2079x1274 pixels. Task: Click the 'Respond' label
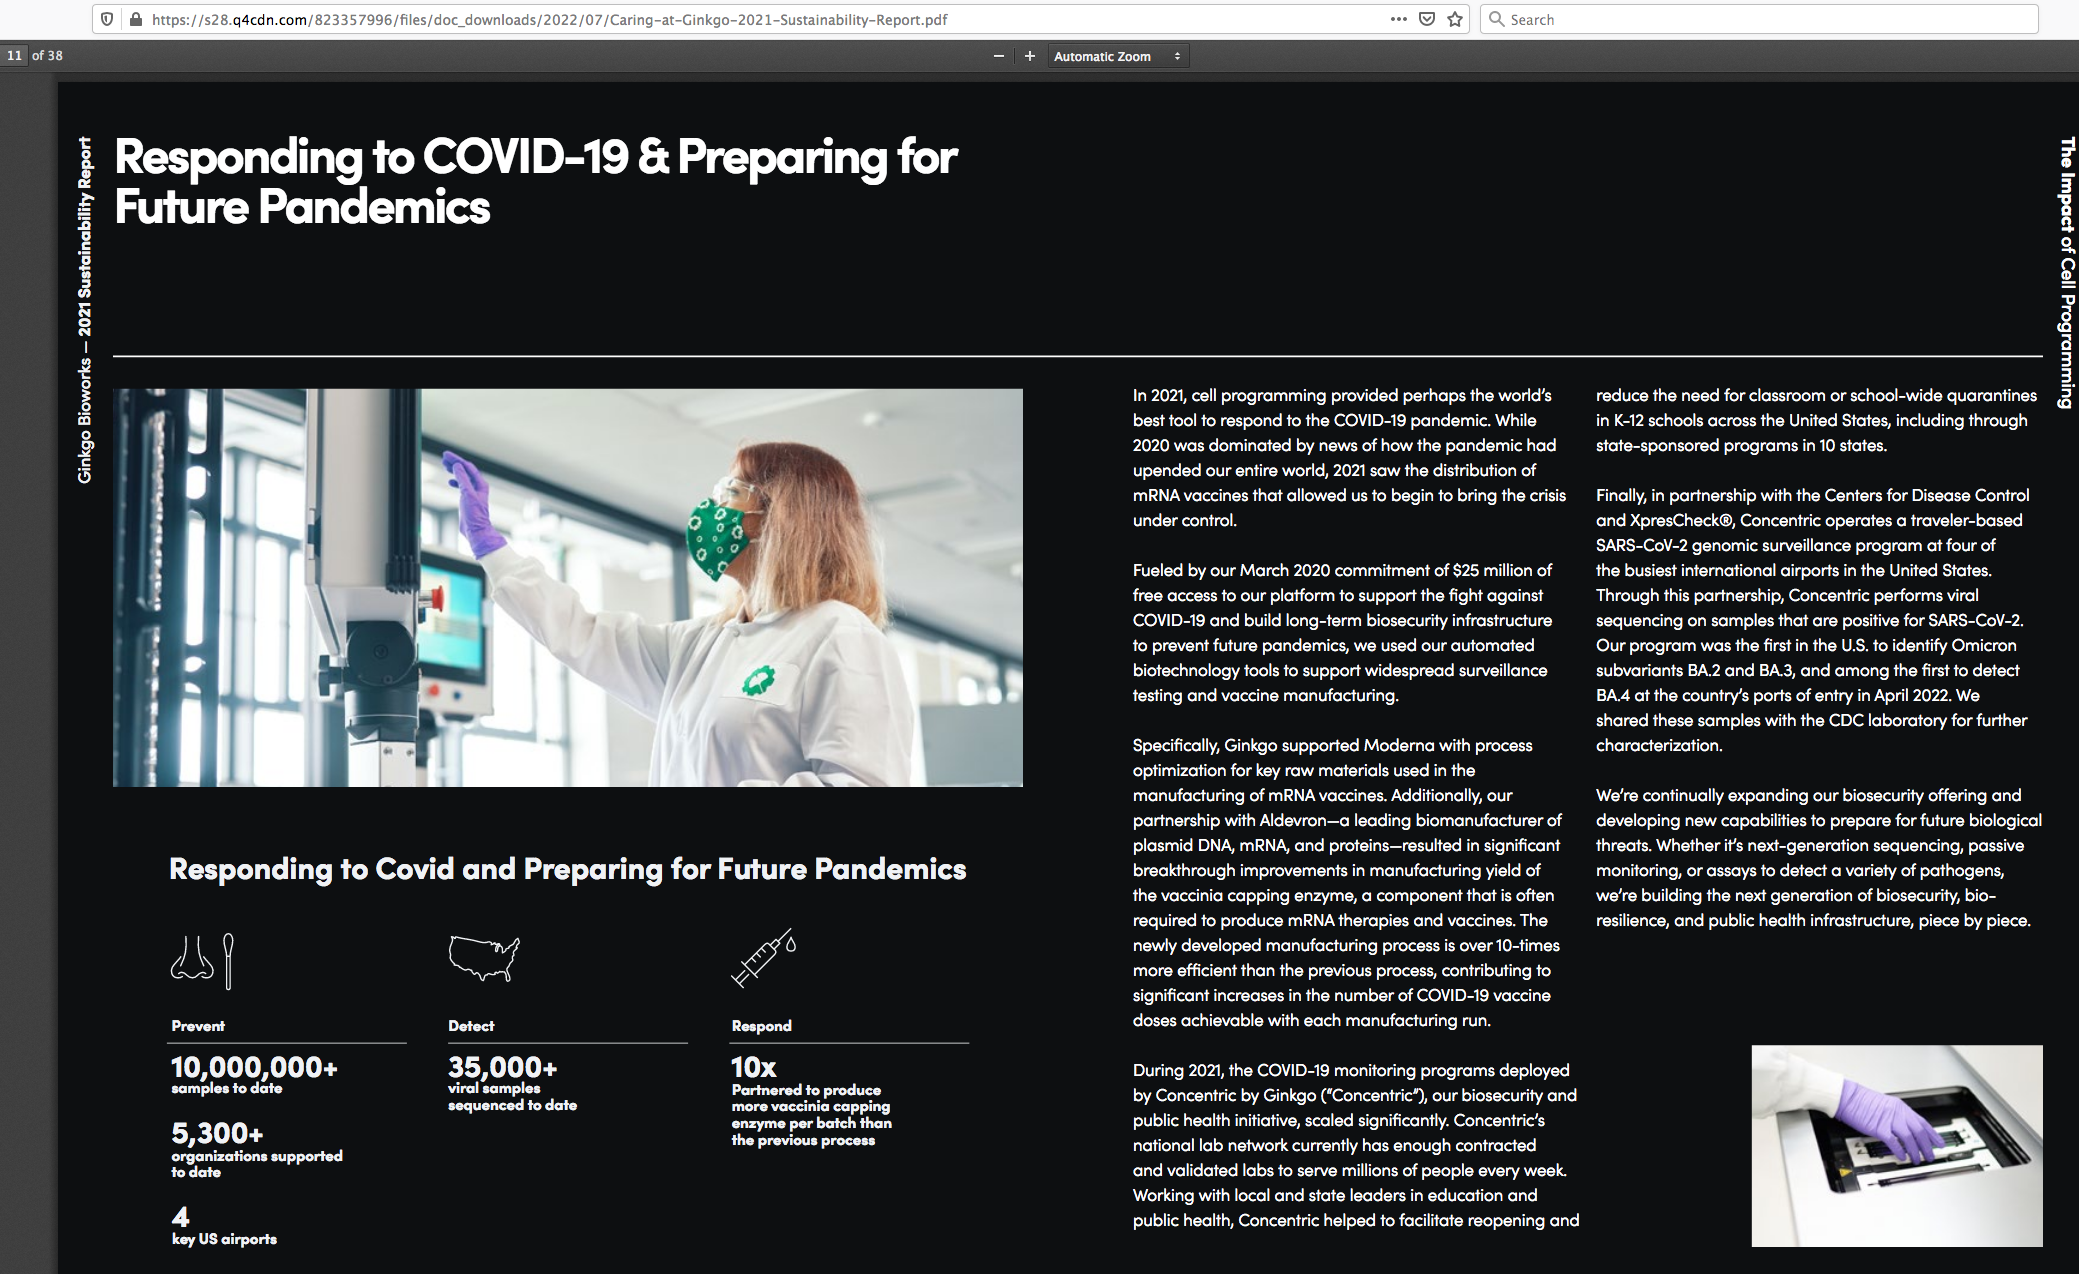pos(761,1026)
